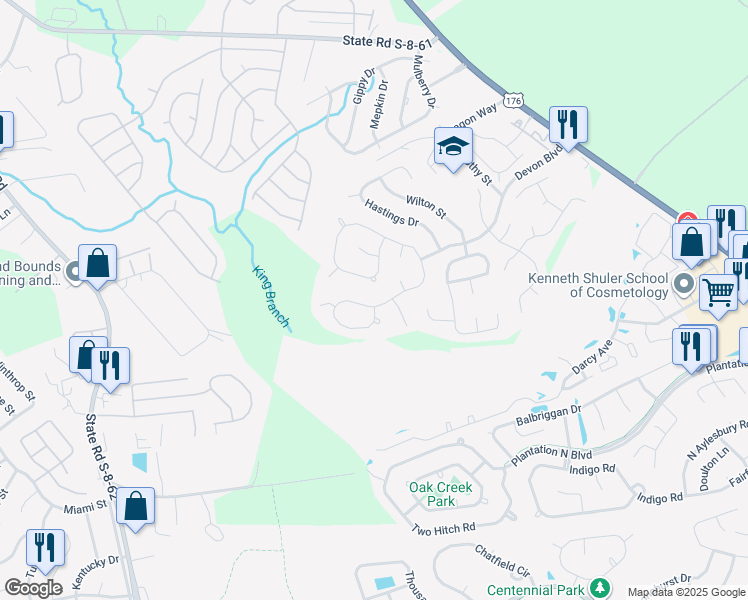
Task: Open shopping bag marker near Miami St
Action: (135, 507)
